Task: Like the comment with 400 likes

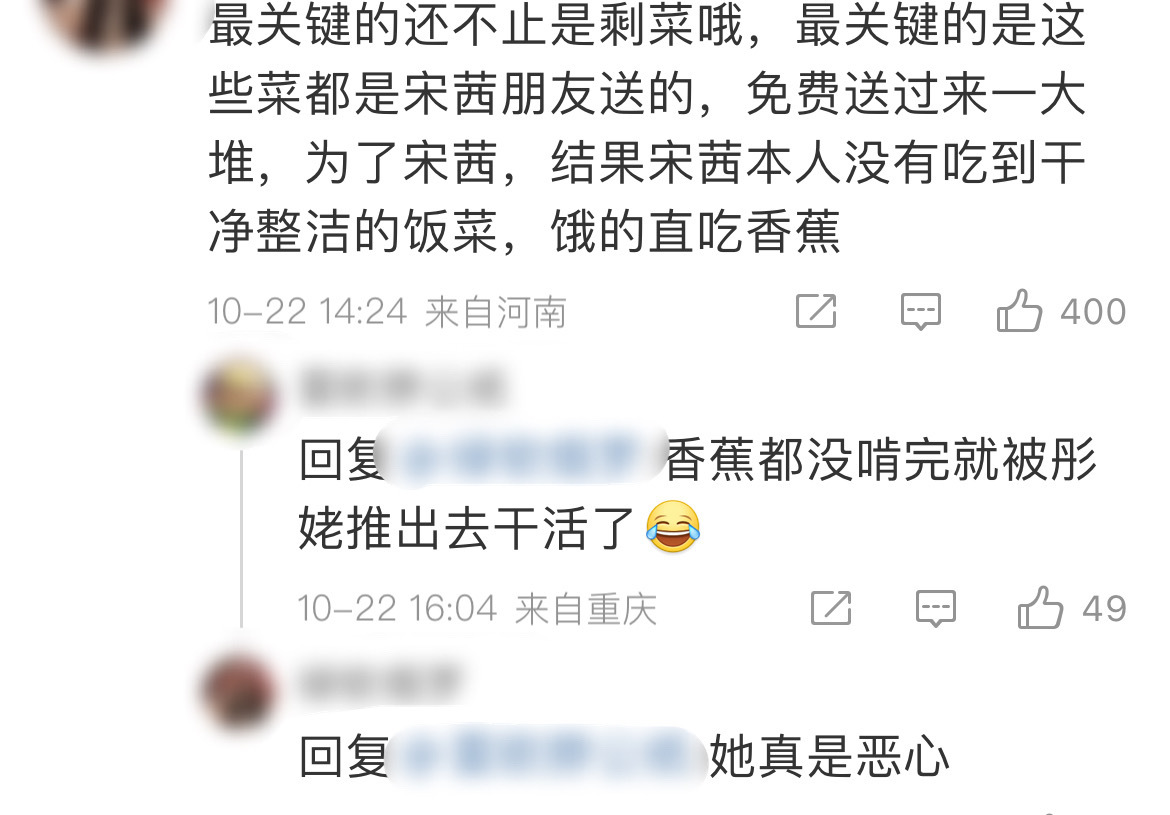Action: click(1019, 310)
